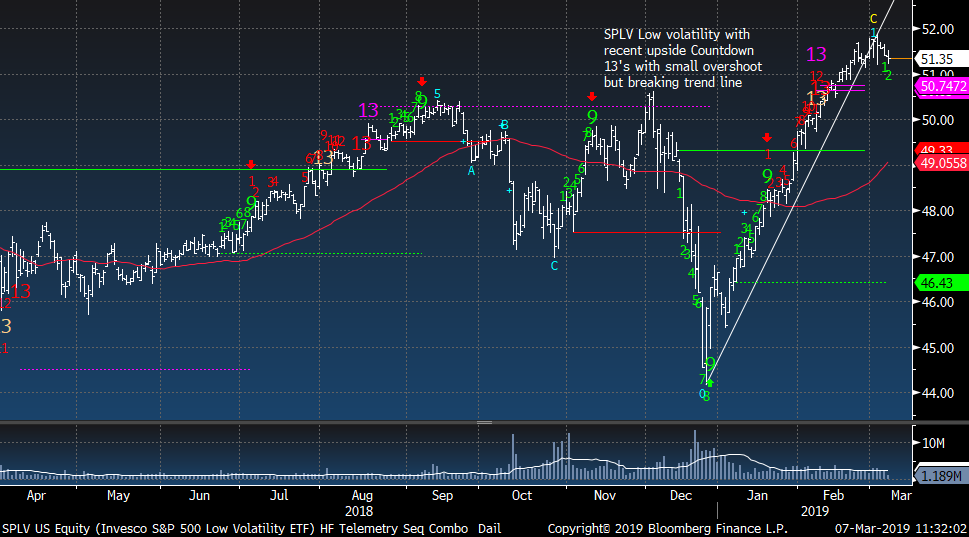This screenshot has width=969, height=537.
Task: Click the Aug month label
Action: (x=362, y=496)
